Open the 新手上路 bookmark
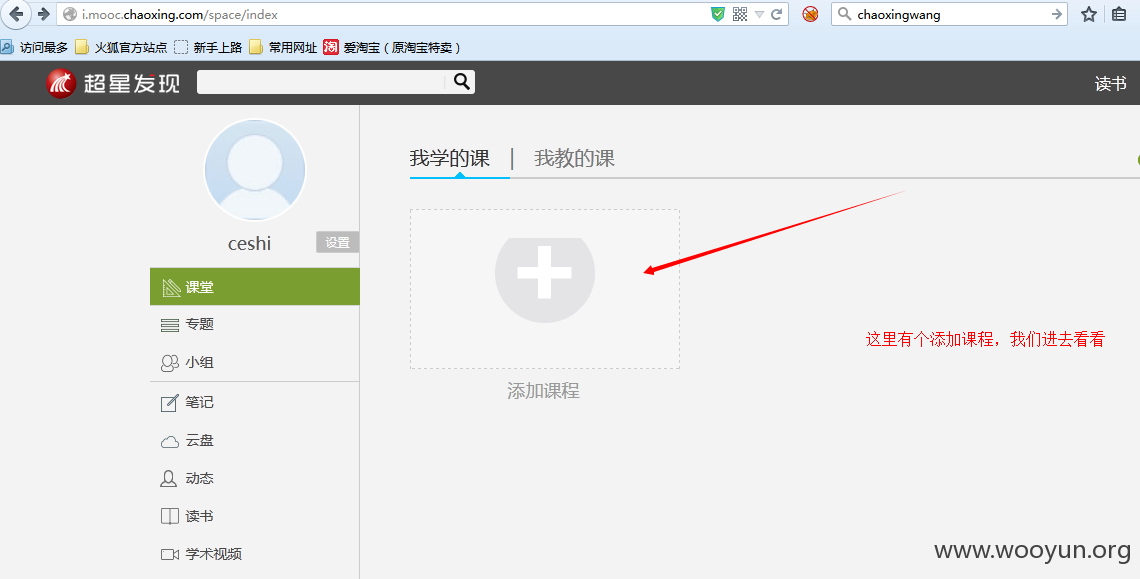 point(208,47)
